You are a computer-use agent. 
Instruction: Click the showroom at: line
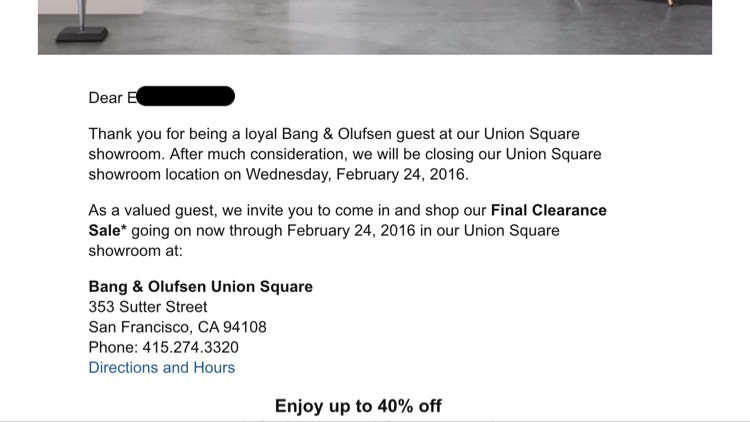pyautogui.click(x=133, y=250)
